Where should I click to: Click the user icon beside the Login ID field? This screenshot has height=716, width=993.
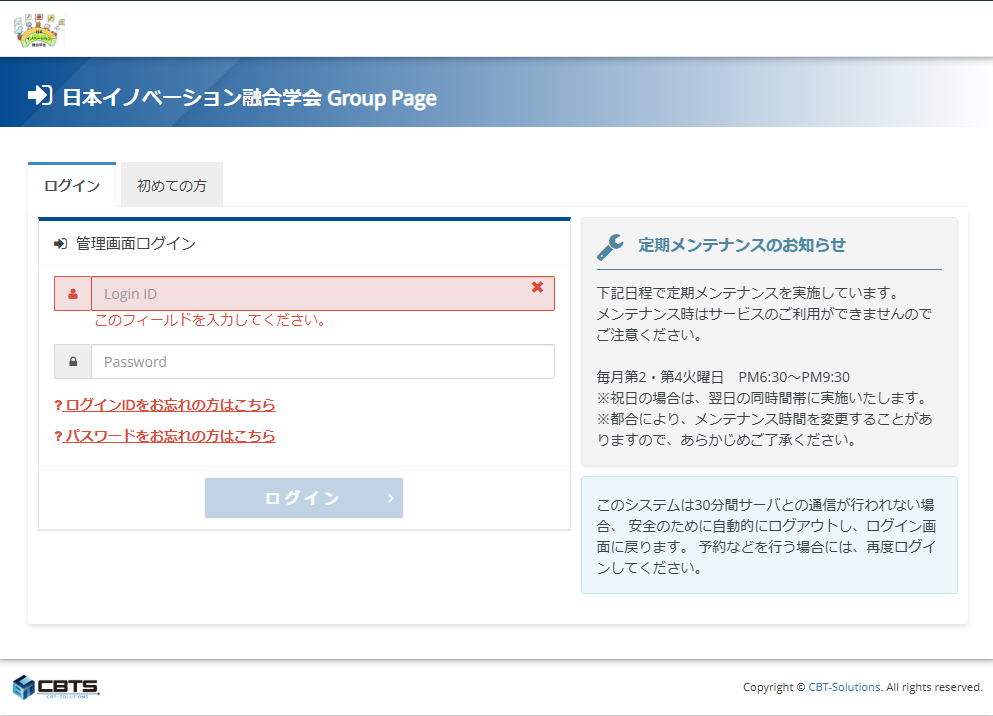[x=73, y=294]
